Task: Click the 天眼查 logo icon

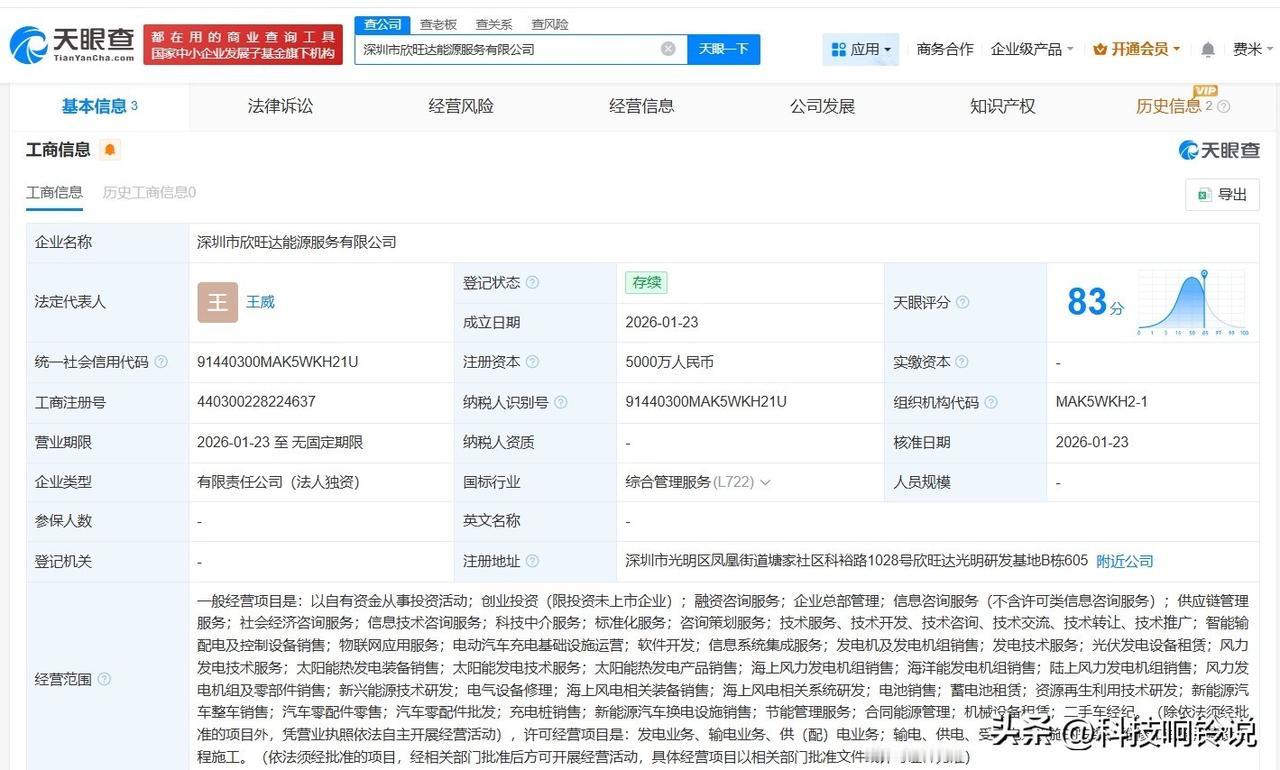Action: pyautogui.click(x=30, y=44)
